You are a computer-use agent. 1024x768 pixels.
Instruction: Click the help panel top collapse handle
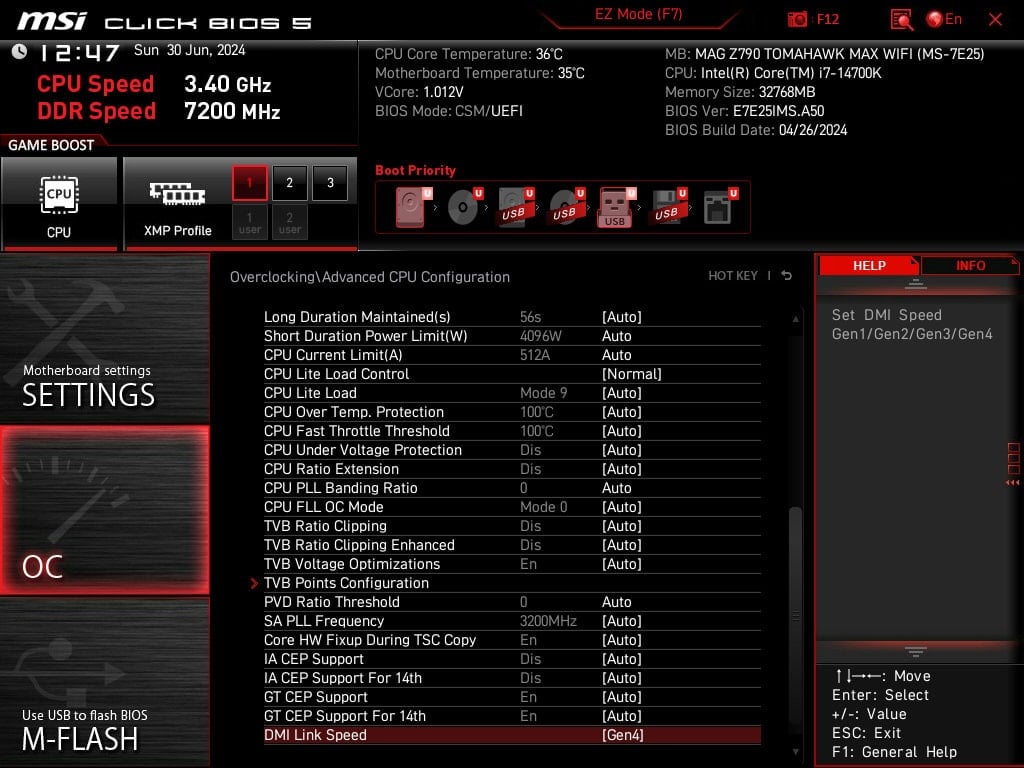915,284
